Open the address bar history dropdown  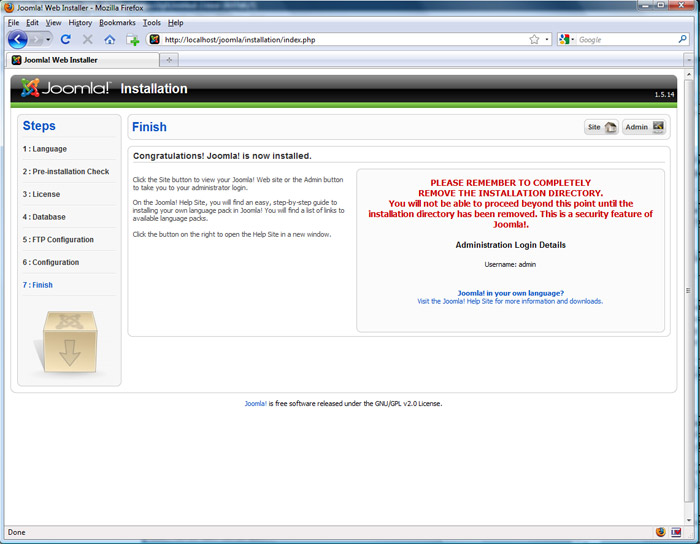coord(547,40)
